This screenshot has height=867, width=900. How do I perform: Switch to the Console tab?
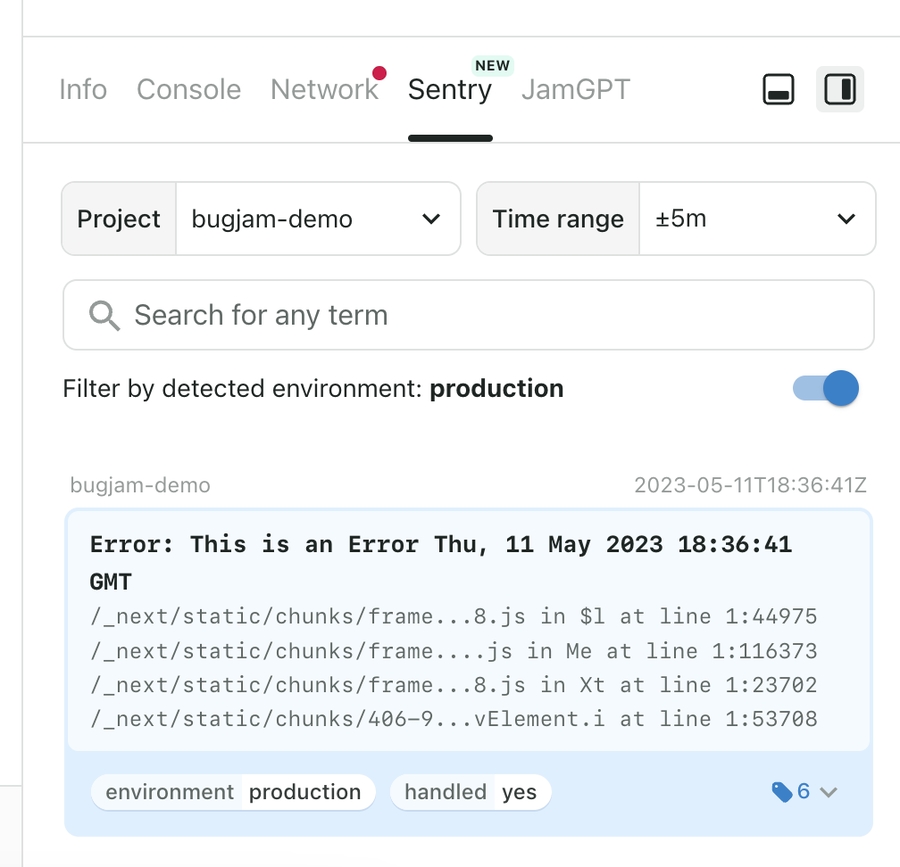[x=188, y=90]
